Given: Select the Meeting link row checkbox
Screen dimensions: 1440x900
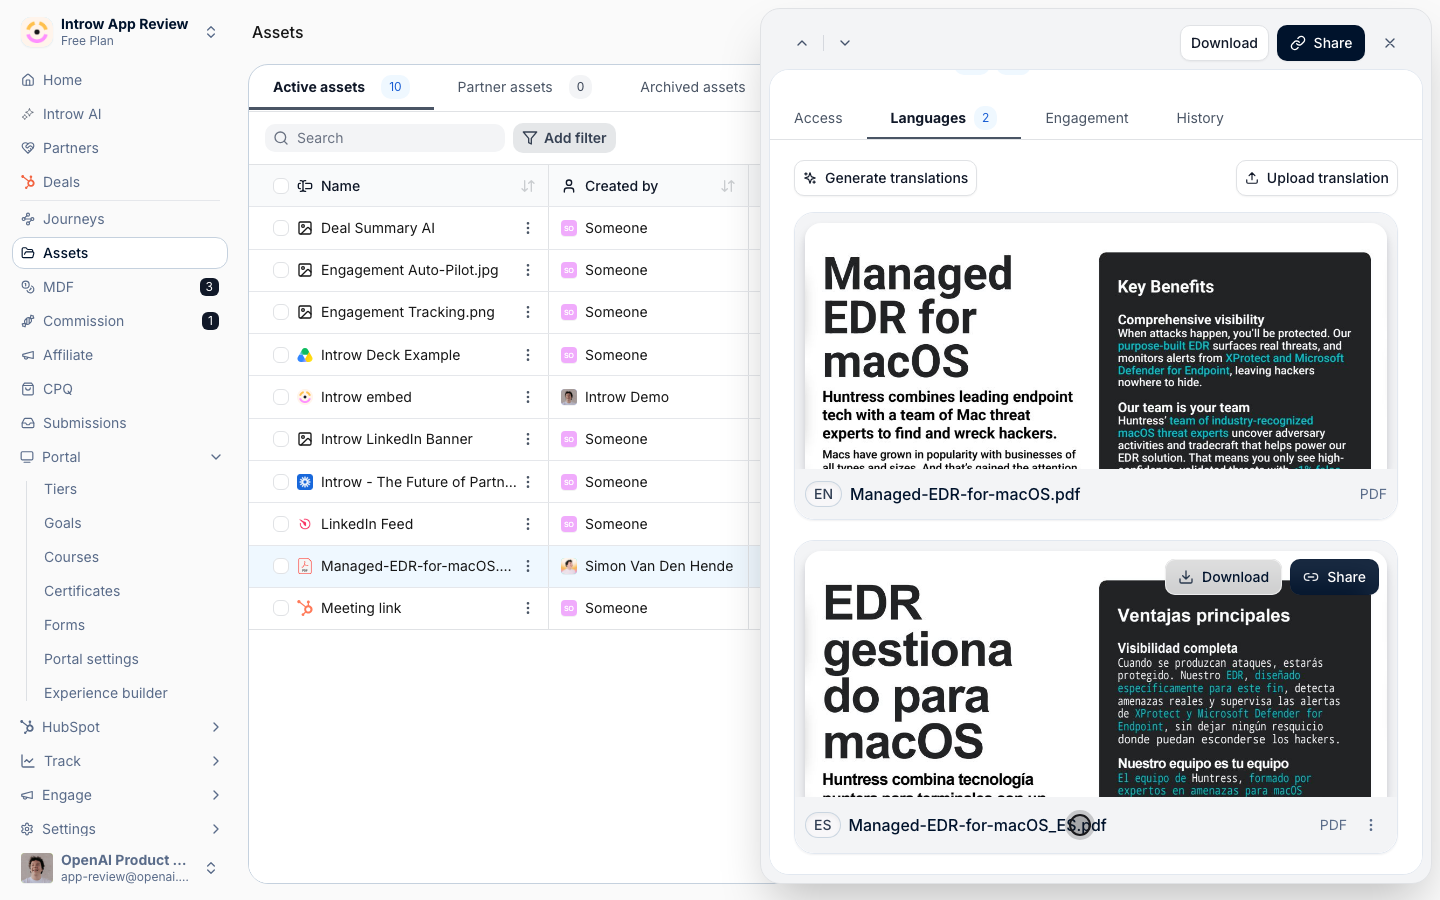Looking at the screenshot, I should click(281, 608).
